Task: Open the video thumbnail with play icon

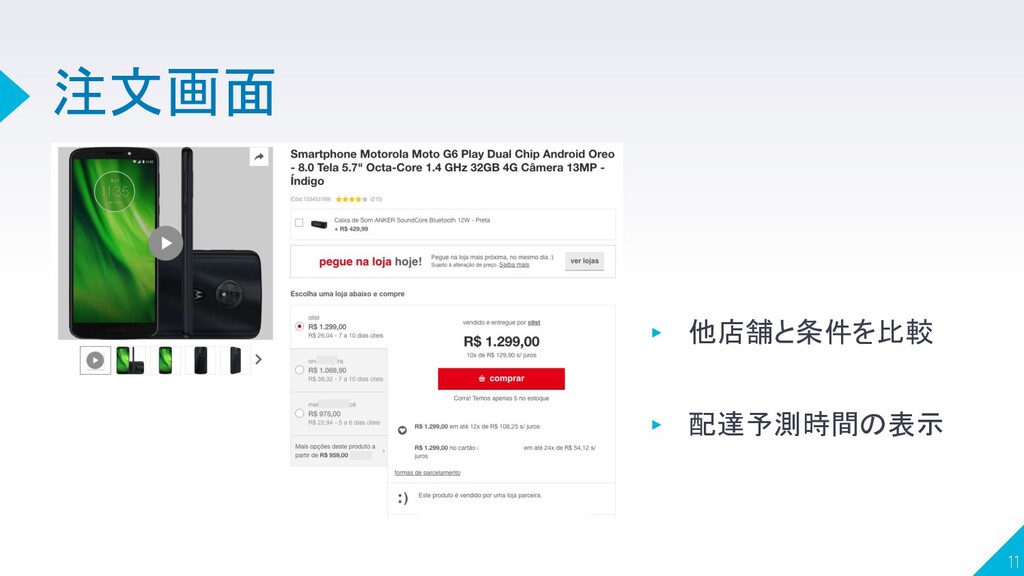Action: [x=95, y=360]
